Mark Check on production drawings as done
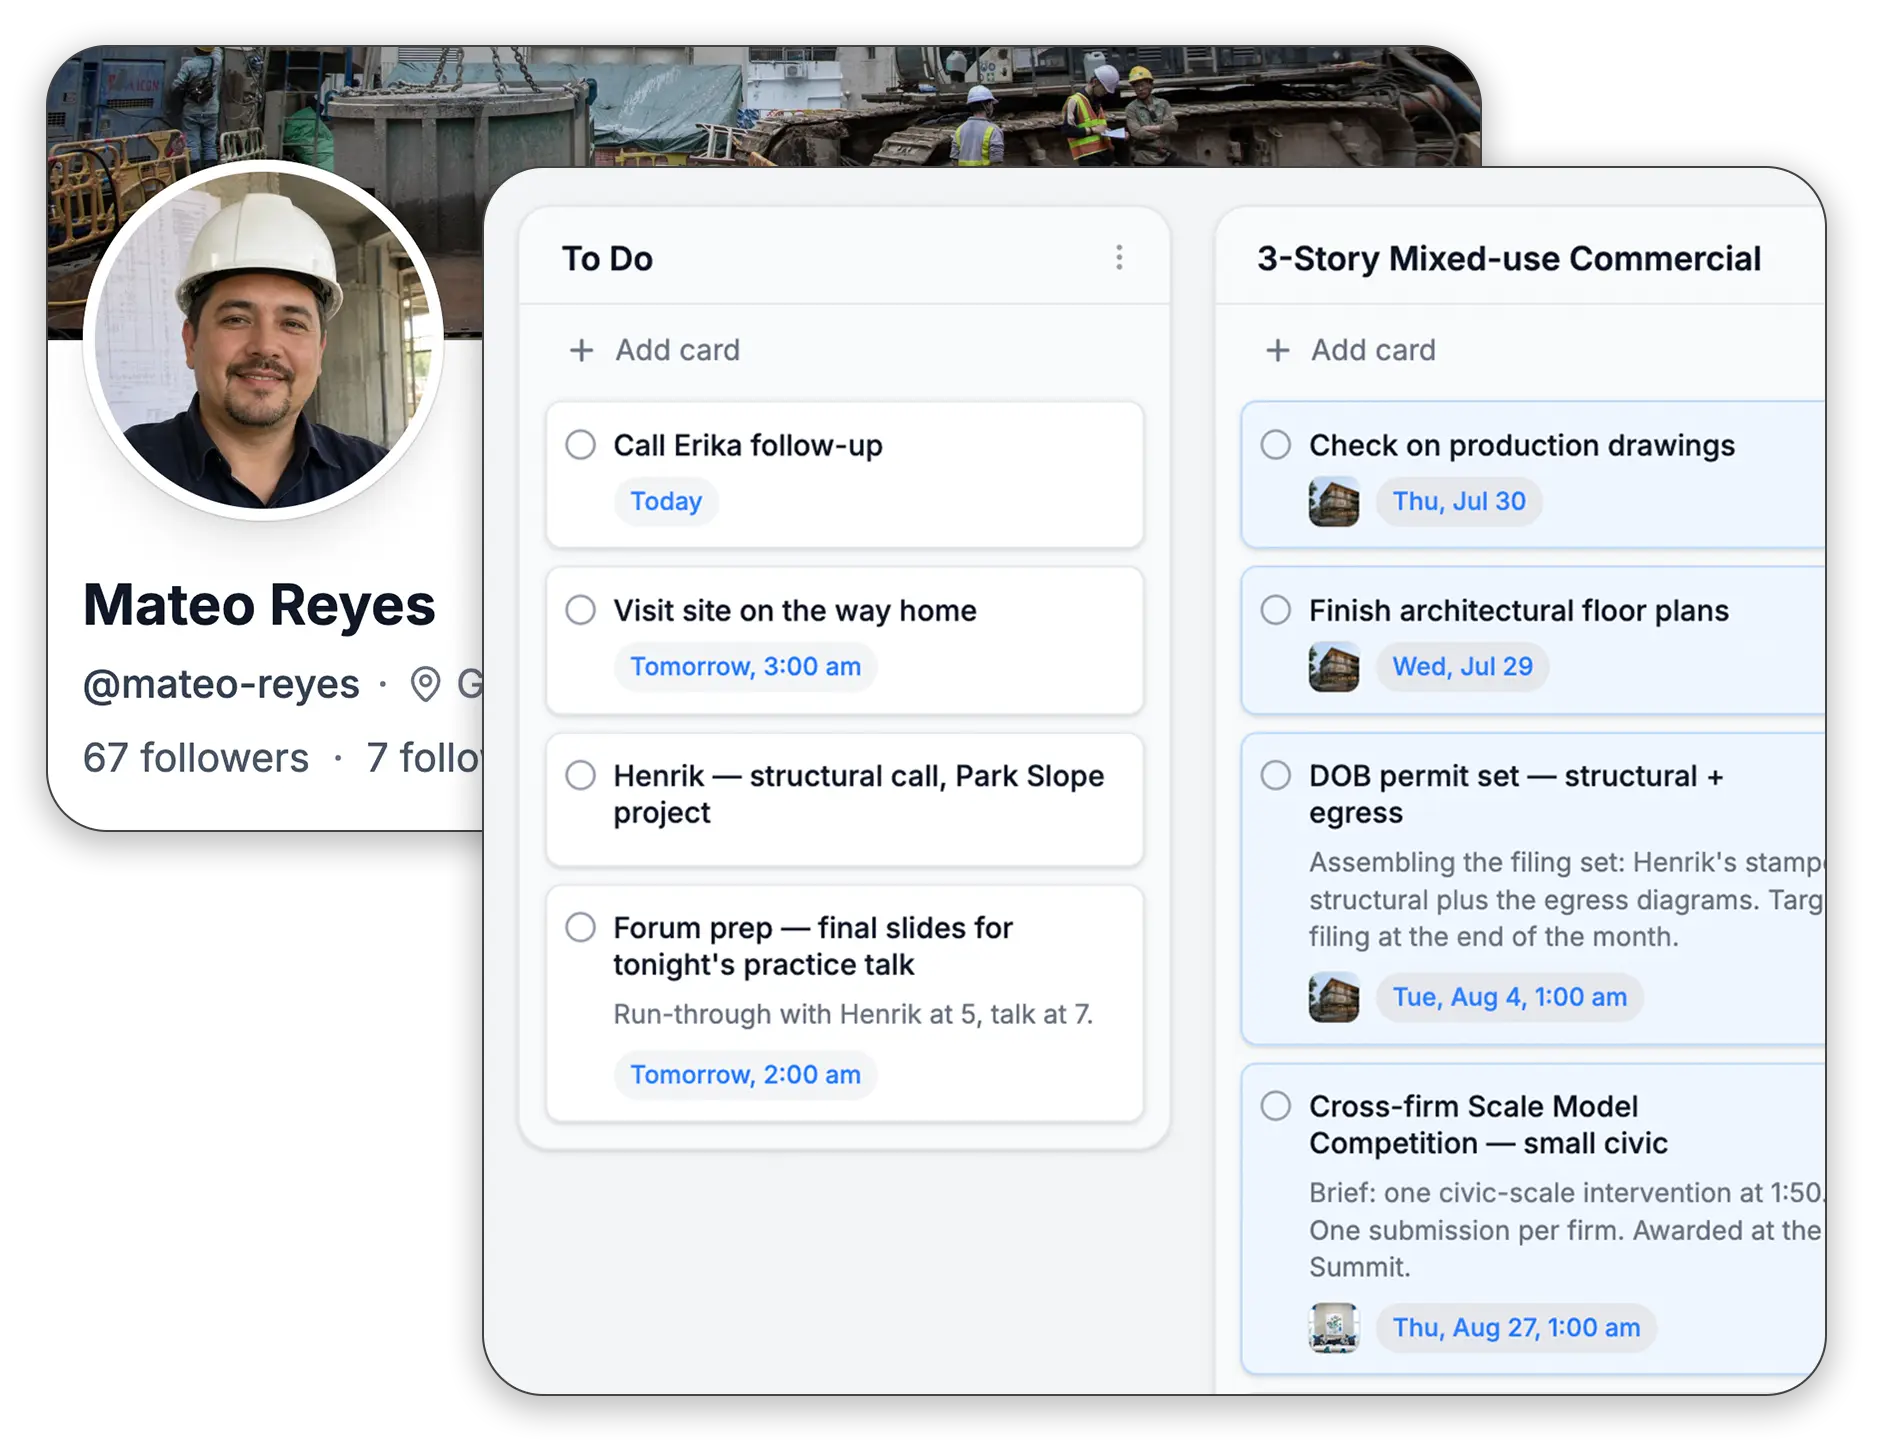1877x1440 pixels. click(1275, 445)
